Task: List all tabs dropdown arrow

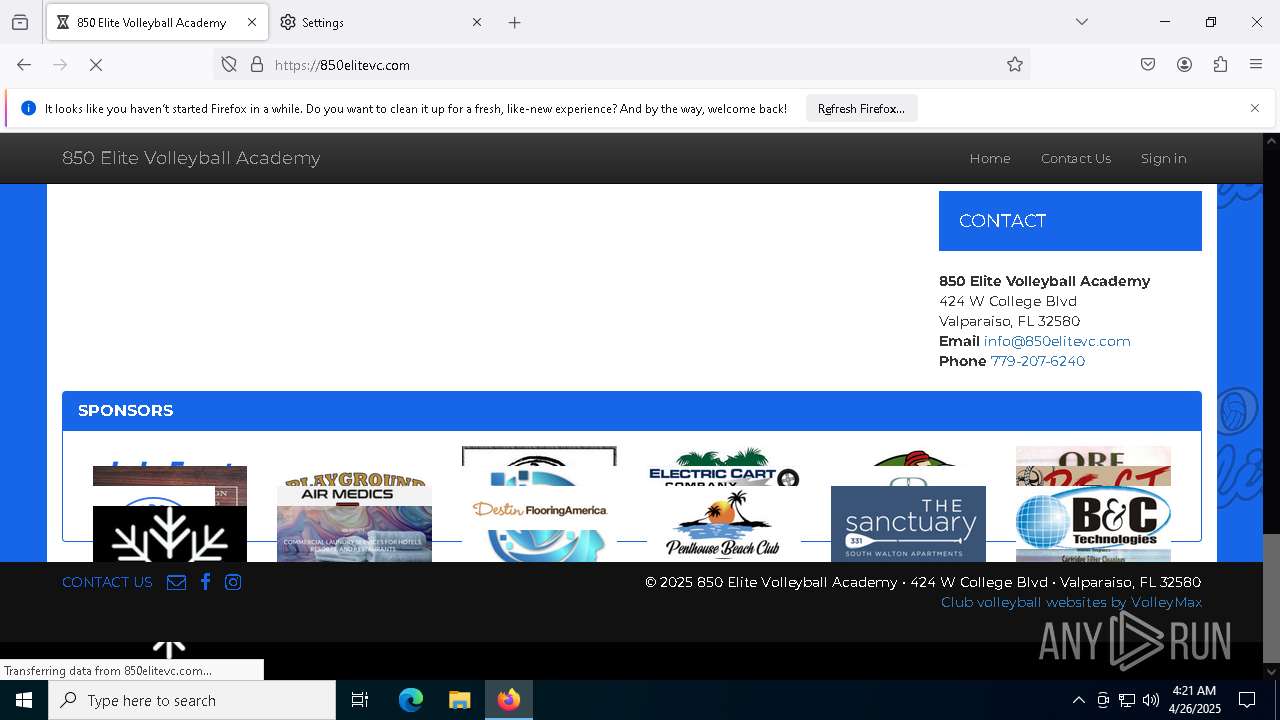Action: (1082, 22)
